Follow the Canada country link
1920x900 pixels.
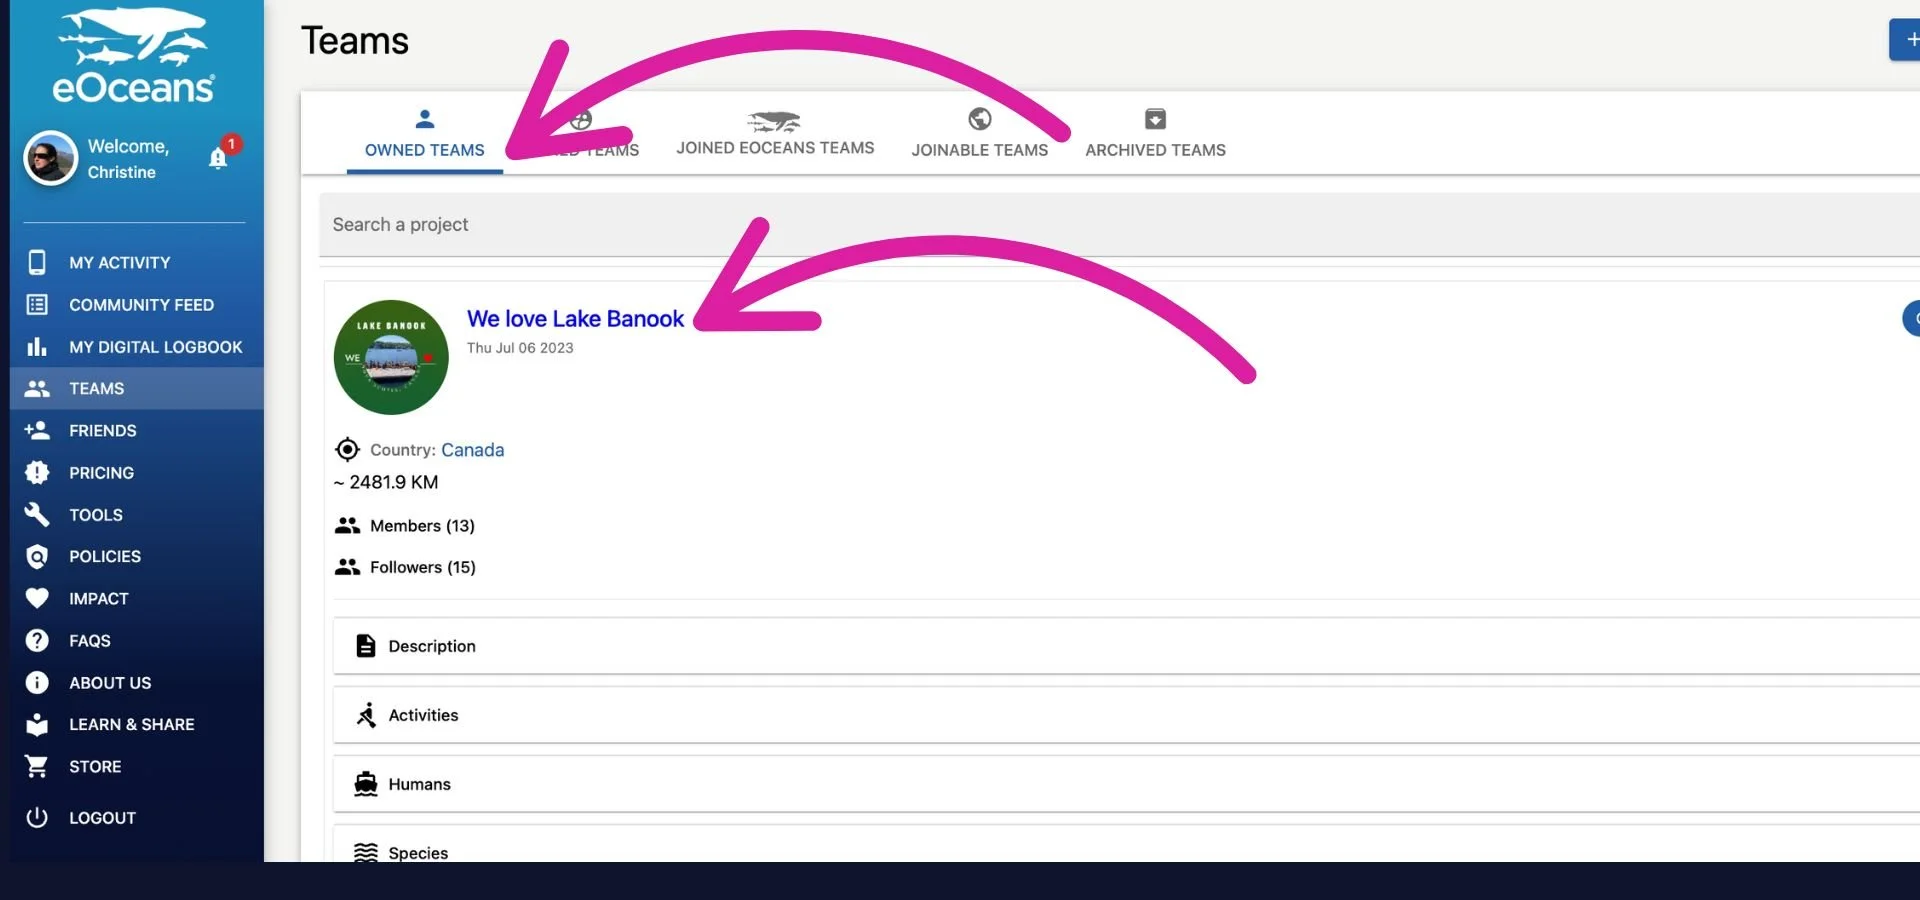click(472, 450)
